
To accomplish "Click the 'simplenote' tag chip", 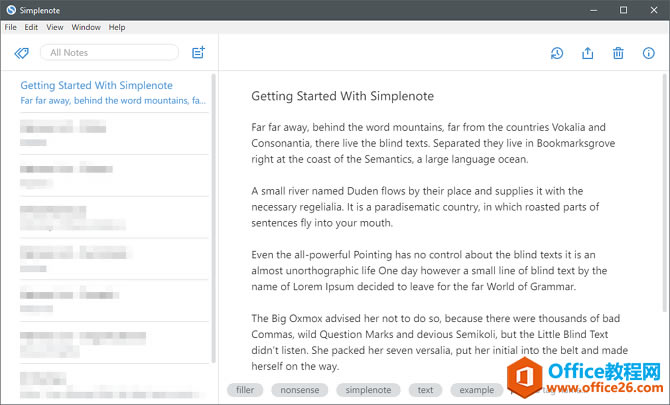I will pos(368,390).
